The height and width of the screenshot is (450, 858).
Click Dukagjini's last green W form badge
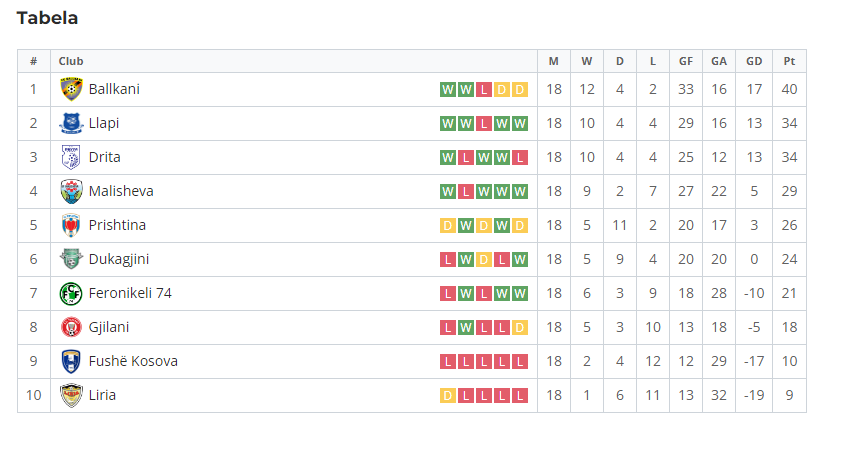520,259
